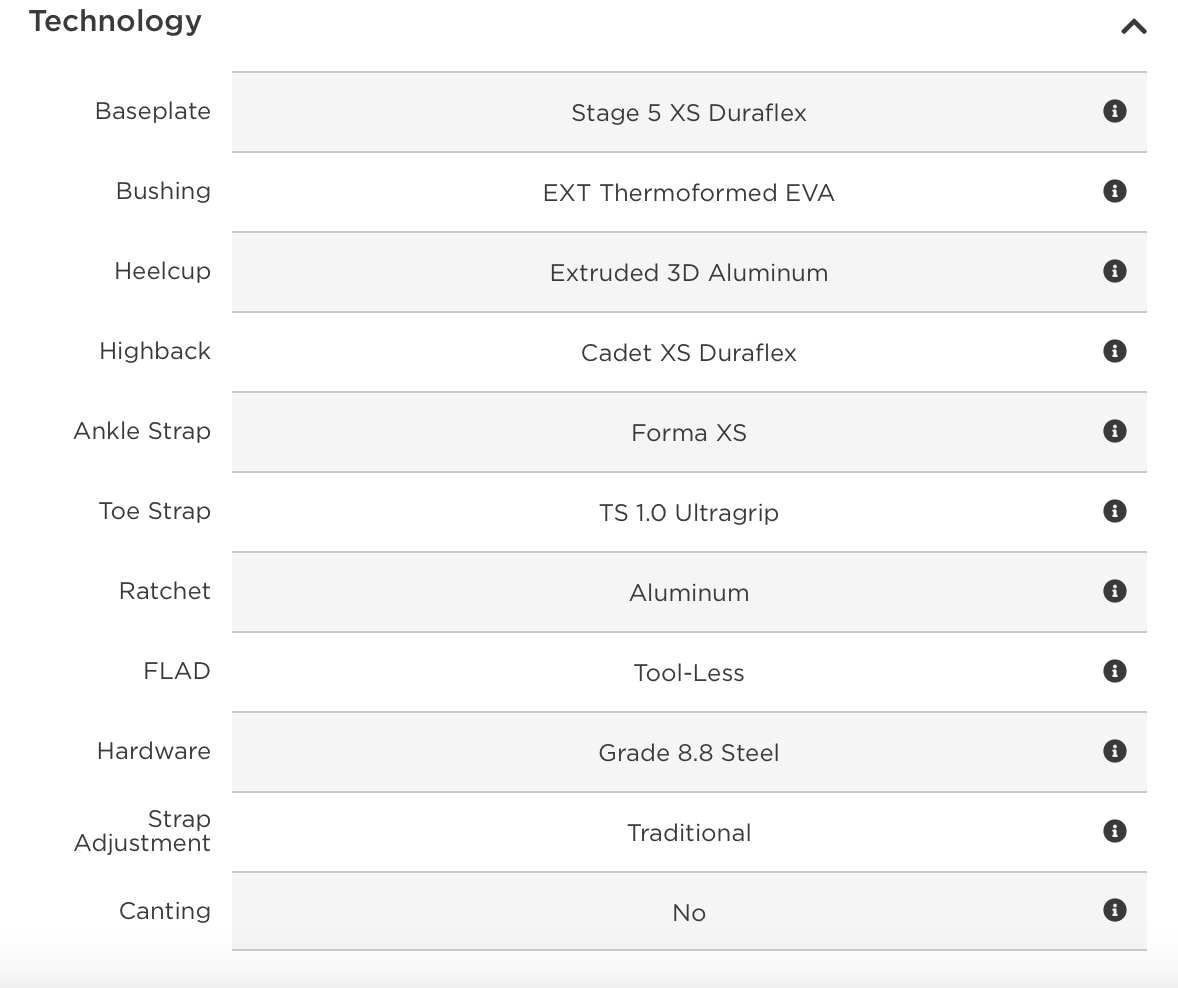Show info for Ankle Strap Forma XS
Image resolution: width=1178 pixels, height=988 pixels.
point(1114,431)
